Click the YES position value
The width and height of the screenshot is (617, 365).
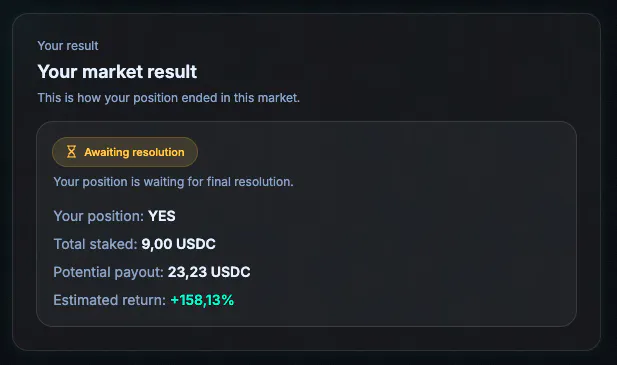[x=162, y=216]
